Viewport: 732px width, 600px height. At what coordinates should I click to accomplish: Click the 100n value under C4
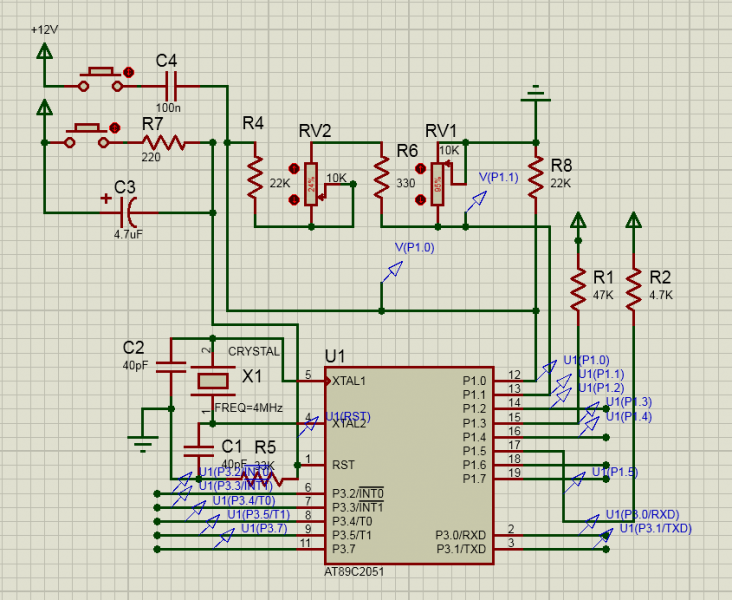point(168,108)
